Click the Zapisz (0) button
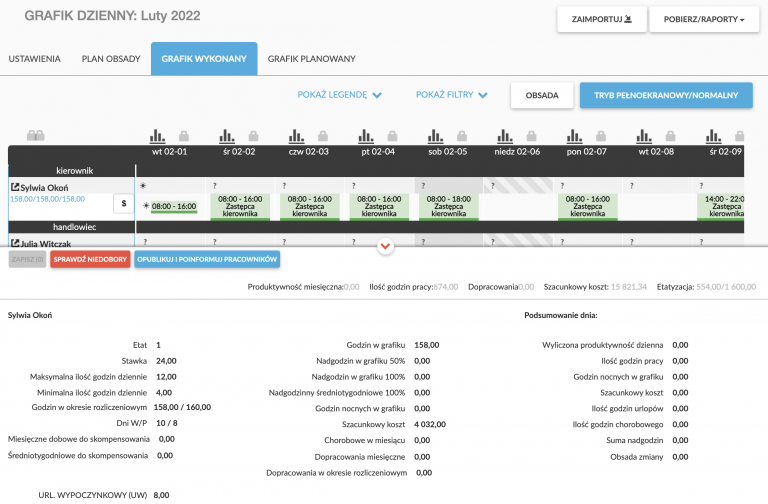The width and height of the screenshot is (768, 504). click(27, 259)
